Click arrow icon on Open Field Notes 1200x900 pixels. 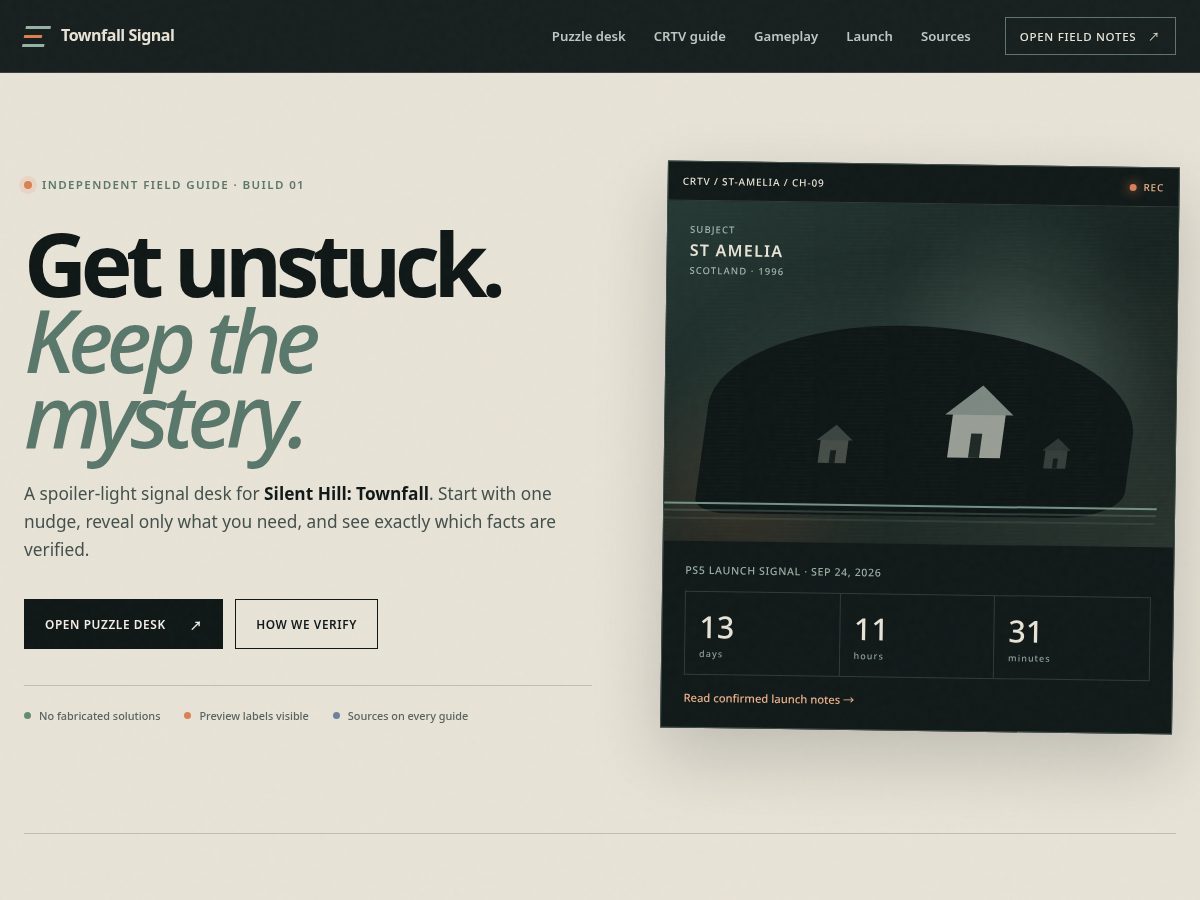coord(1154,36)
